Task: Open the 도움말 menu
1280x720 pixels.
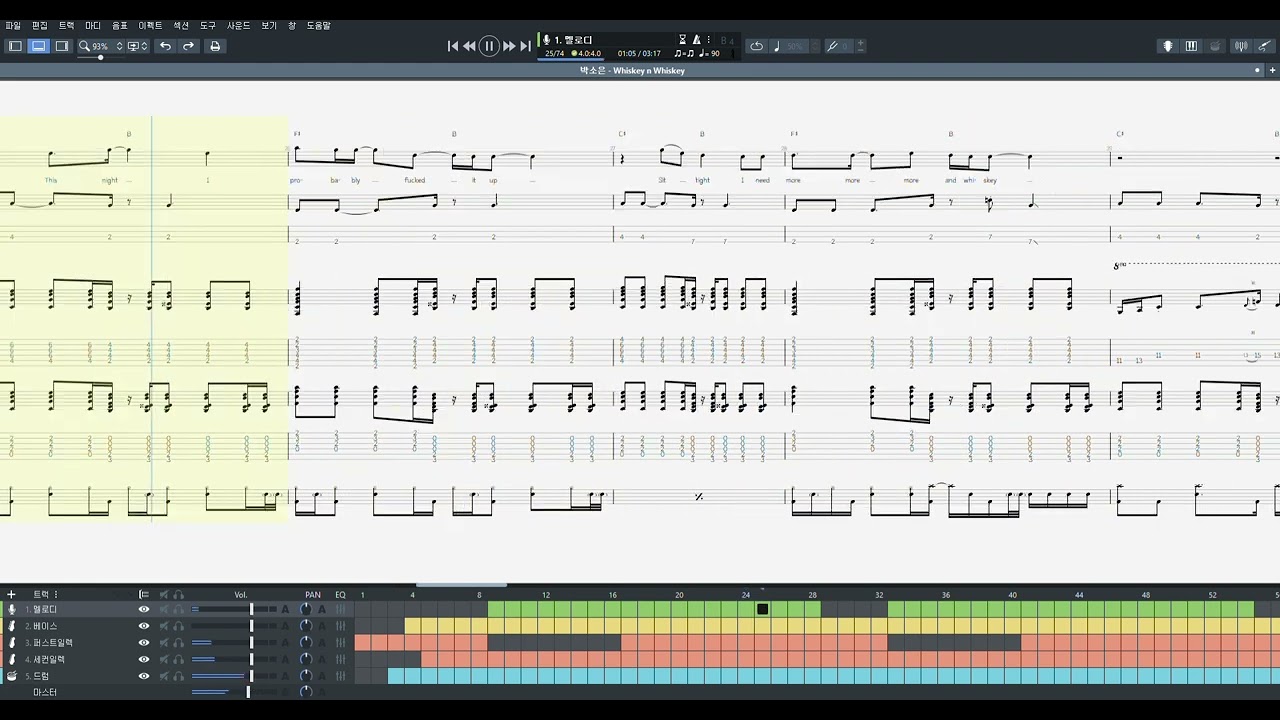Action: (x=319, y=26)
